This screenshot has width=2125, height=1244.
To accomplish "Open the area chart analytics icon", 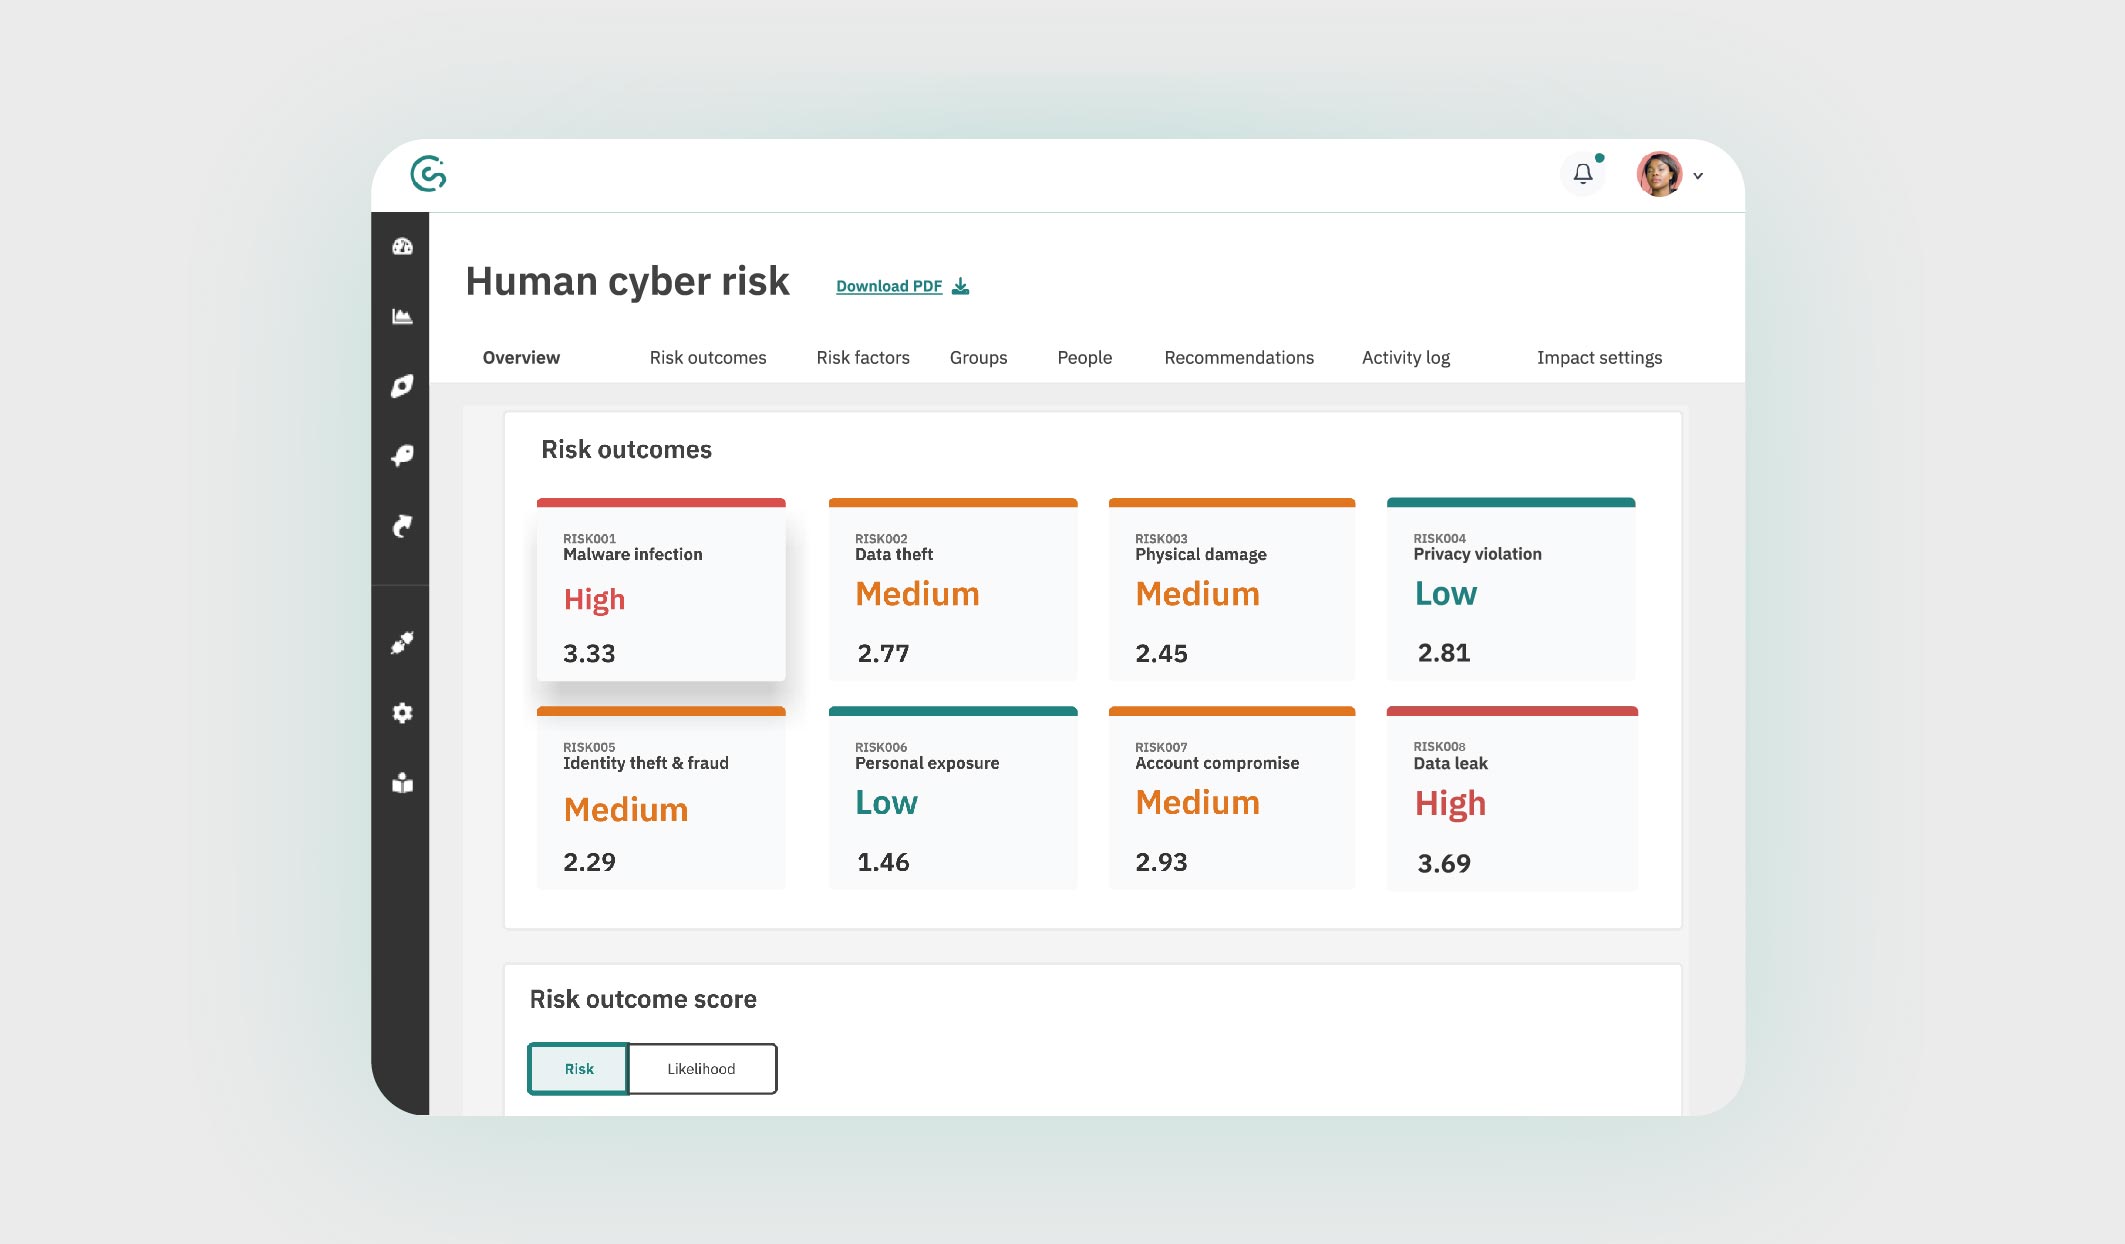I will (x=402, y=316).
